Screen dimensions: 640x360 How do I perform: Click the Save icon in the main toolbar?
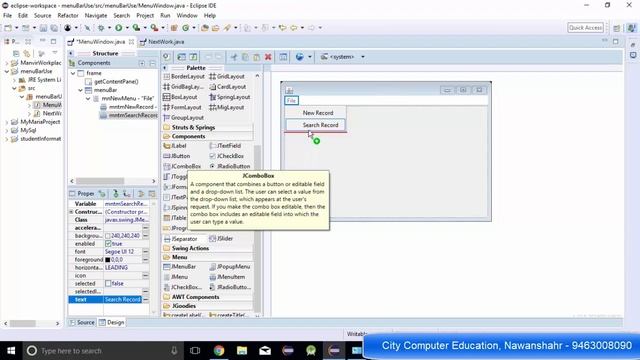[x=43, y=28]
